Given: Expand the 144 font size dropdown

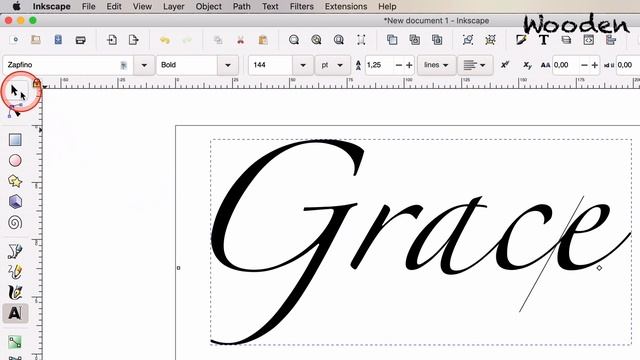Looking at the screenshot, I should coord(302,65).
